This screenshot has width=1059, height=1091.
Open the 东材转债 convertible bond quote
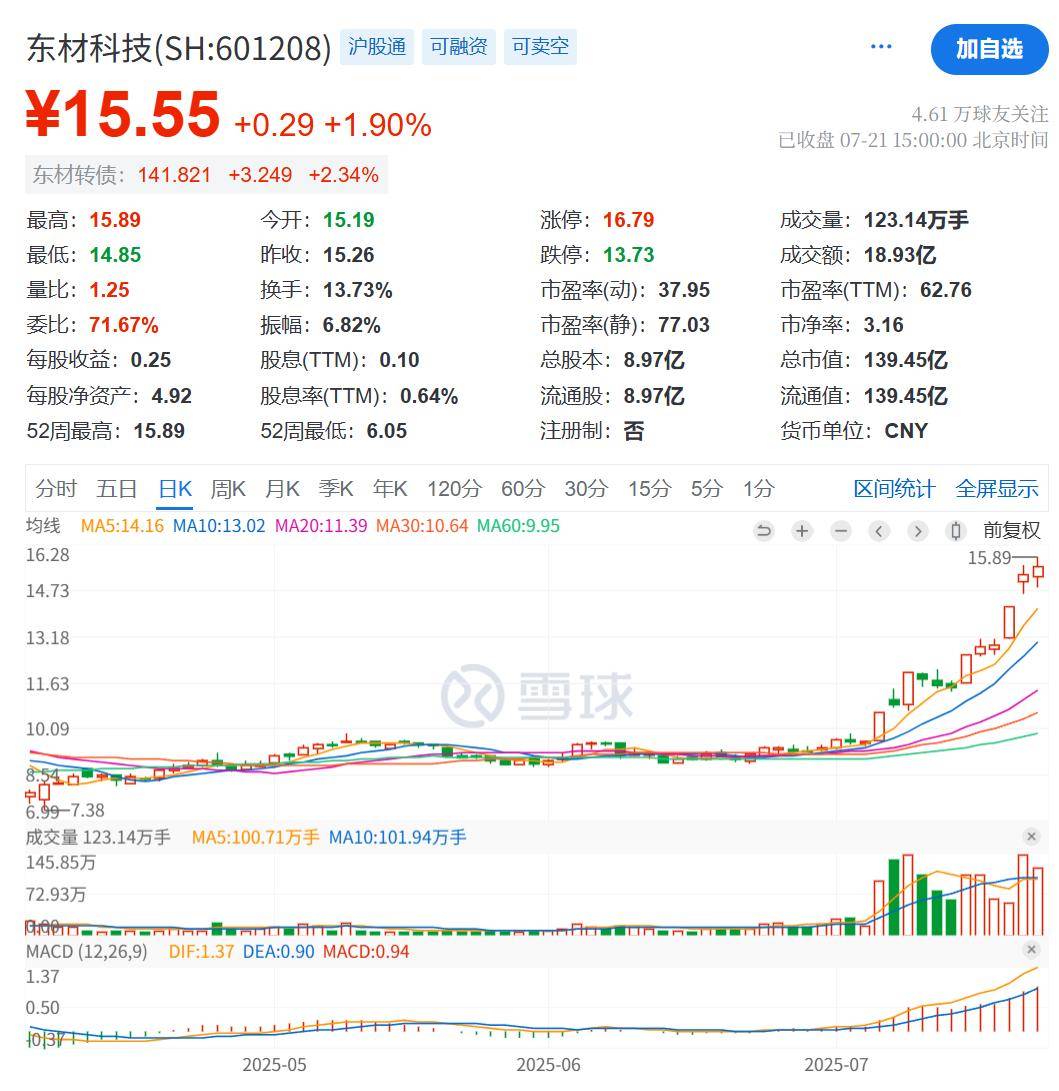(207, 175)
